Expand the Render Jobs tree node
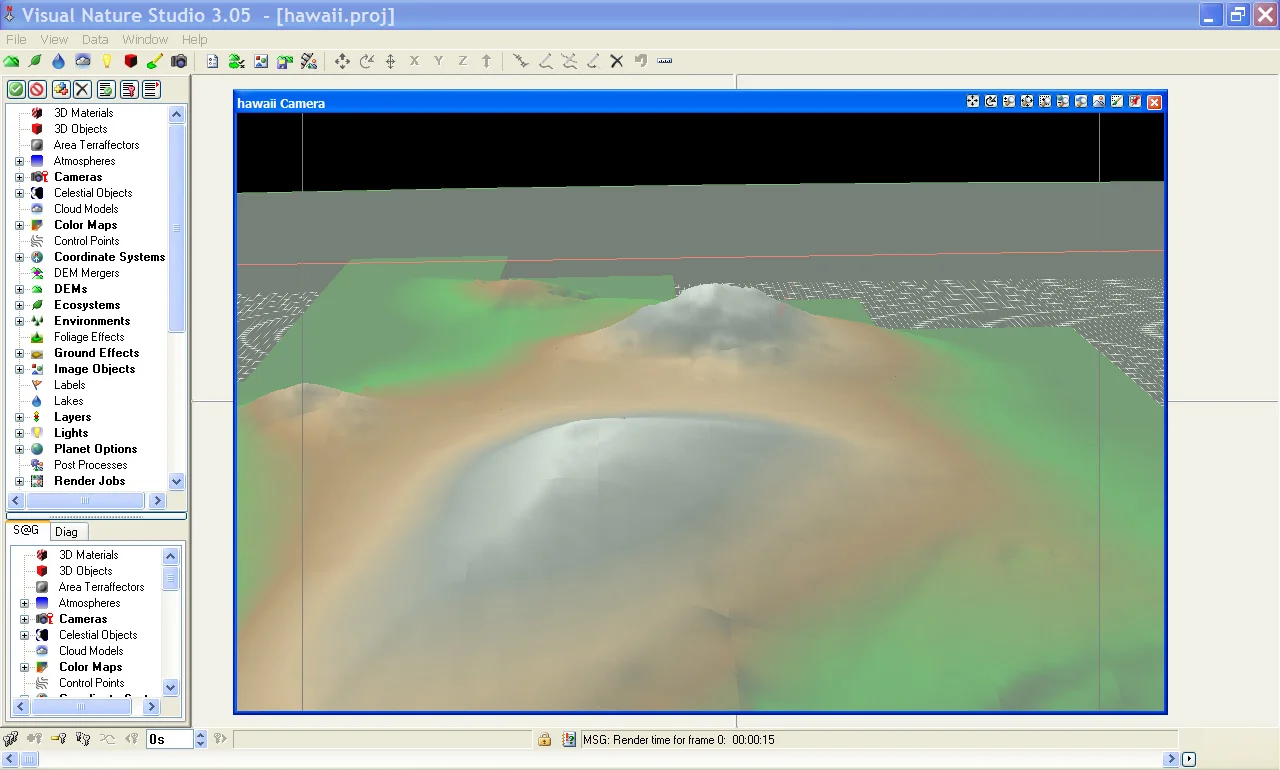 click(x=19, y=481)
